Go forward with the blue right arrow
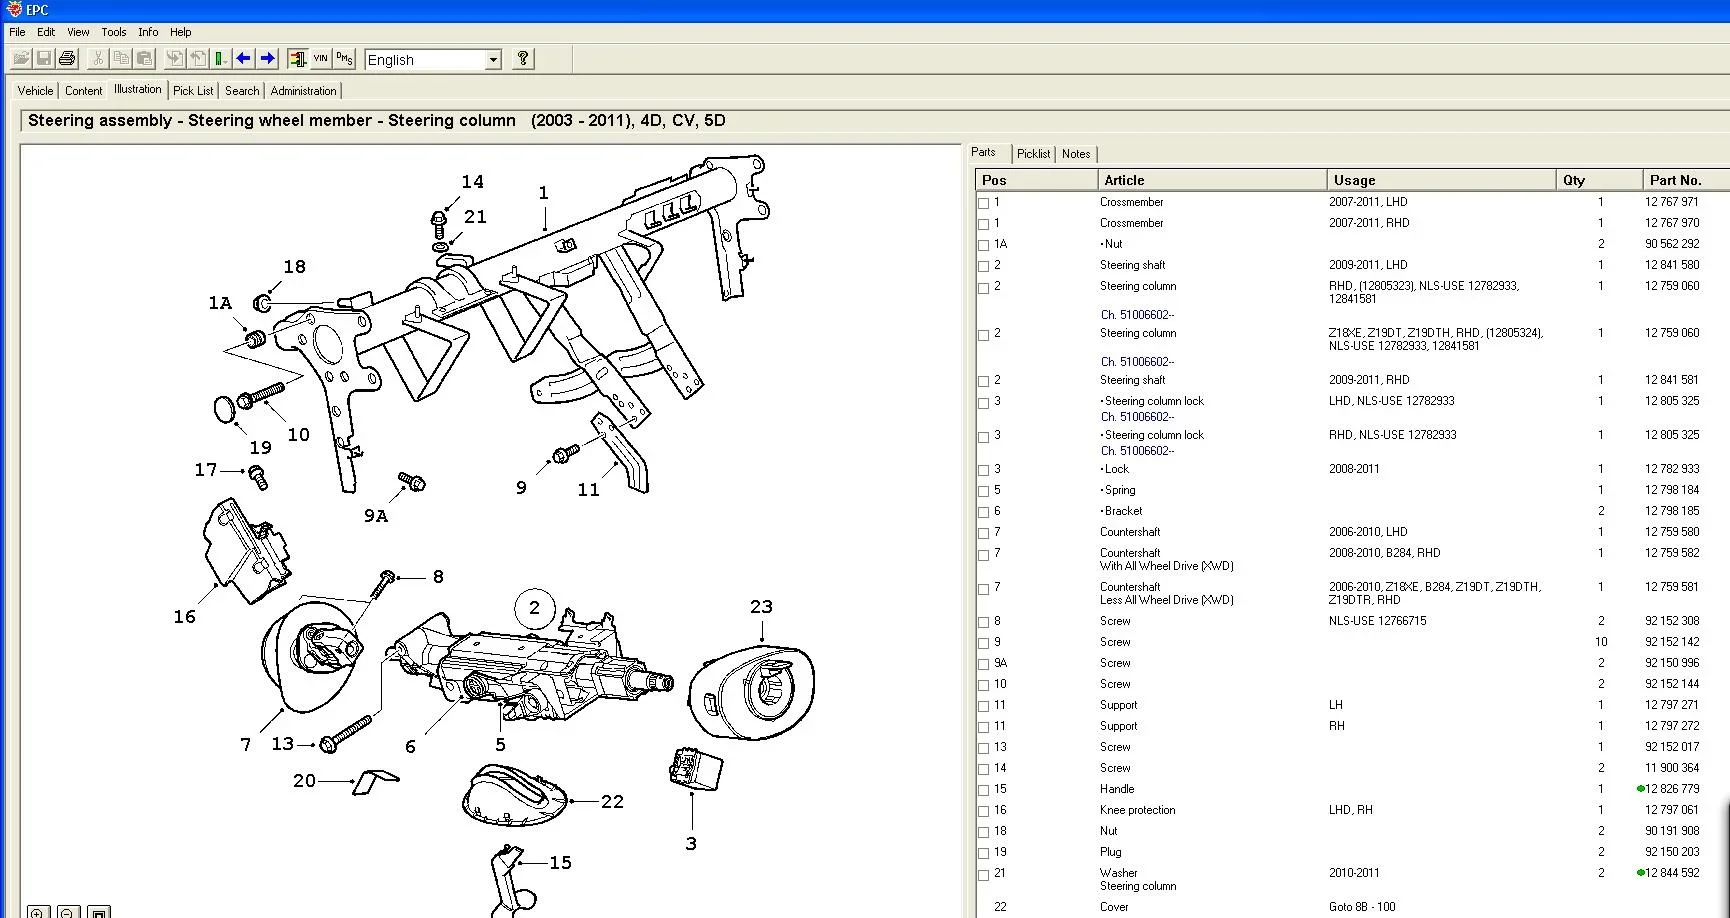The height and width of the screenshot is (918, 1730). [267, 59]
